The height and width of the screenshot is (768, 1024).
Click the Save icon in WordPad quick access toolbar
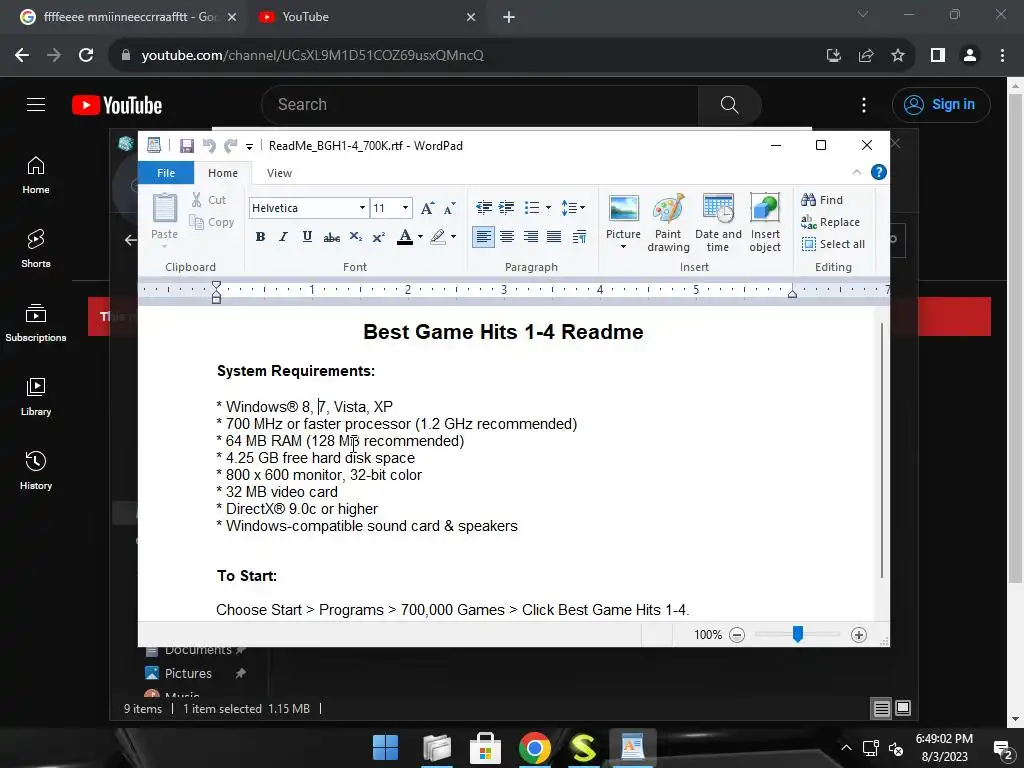click(x=187, y=146)
